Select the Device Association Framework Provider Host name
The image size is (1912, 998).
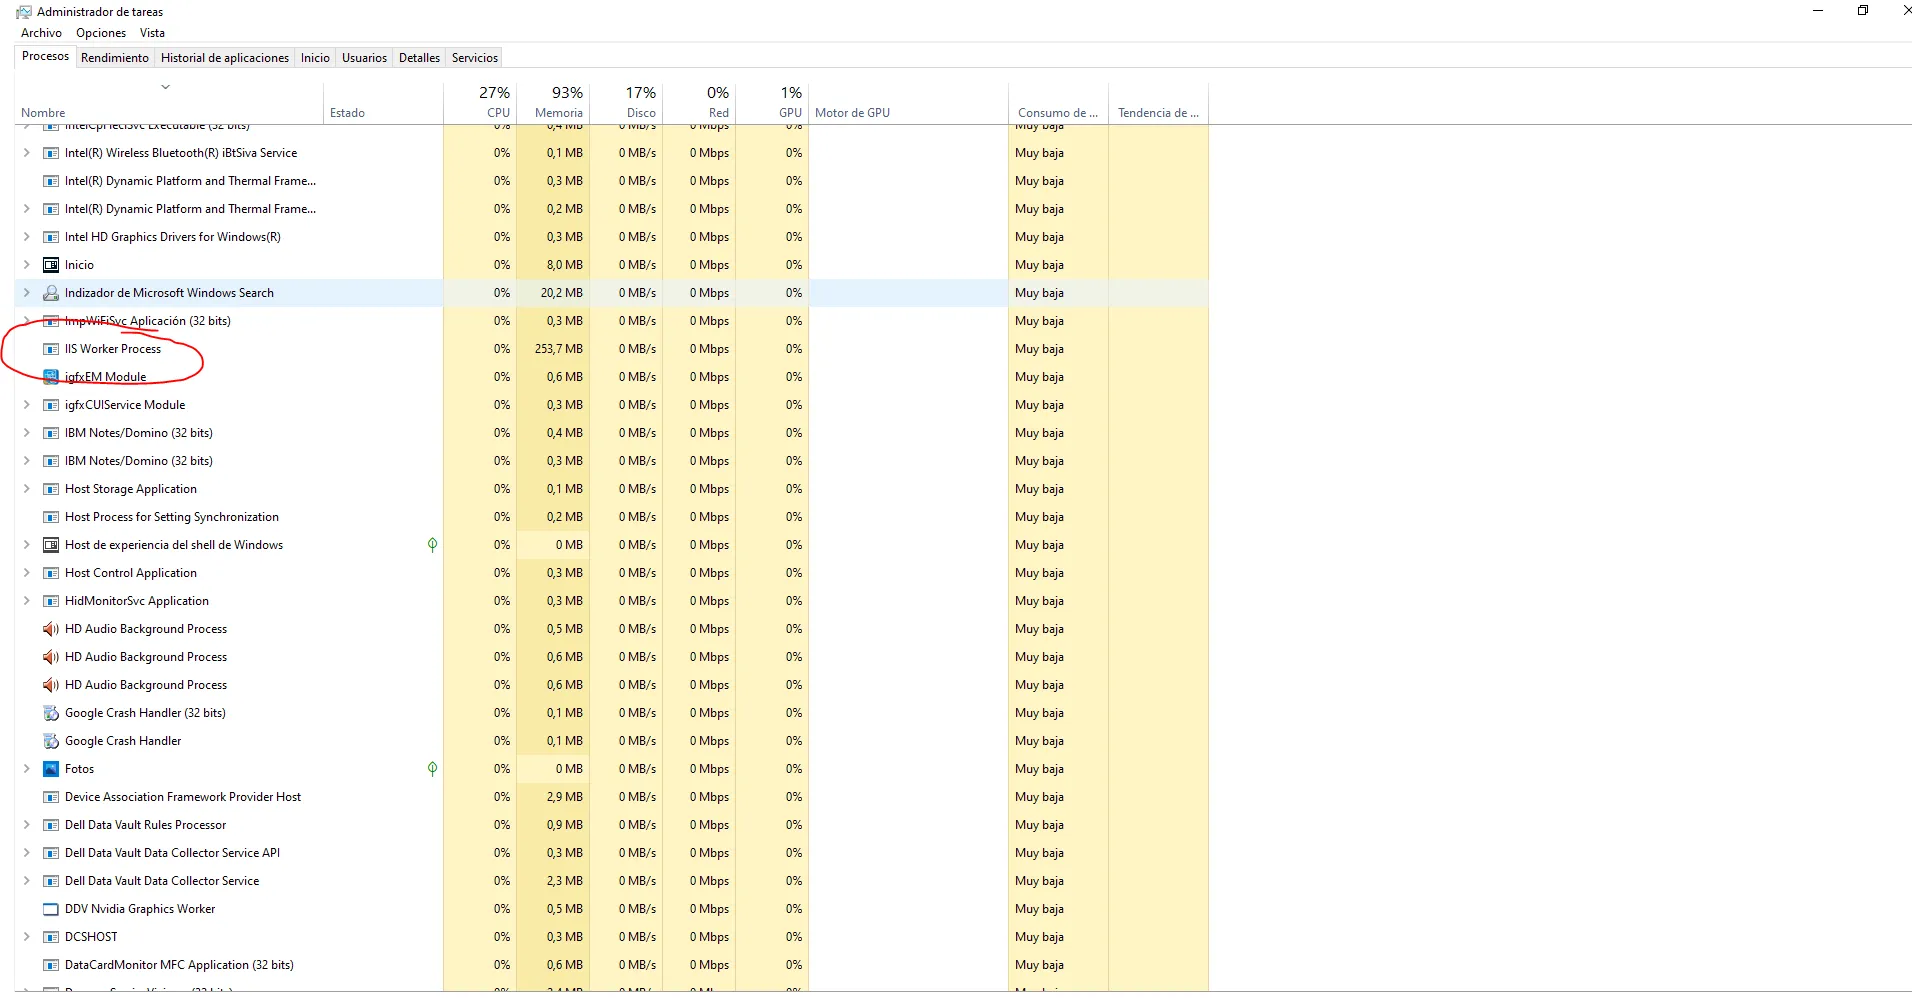(183, 797)
